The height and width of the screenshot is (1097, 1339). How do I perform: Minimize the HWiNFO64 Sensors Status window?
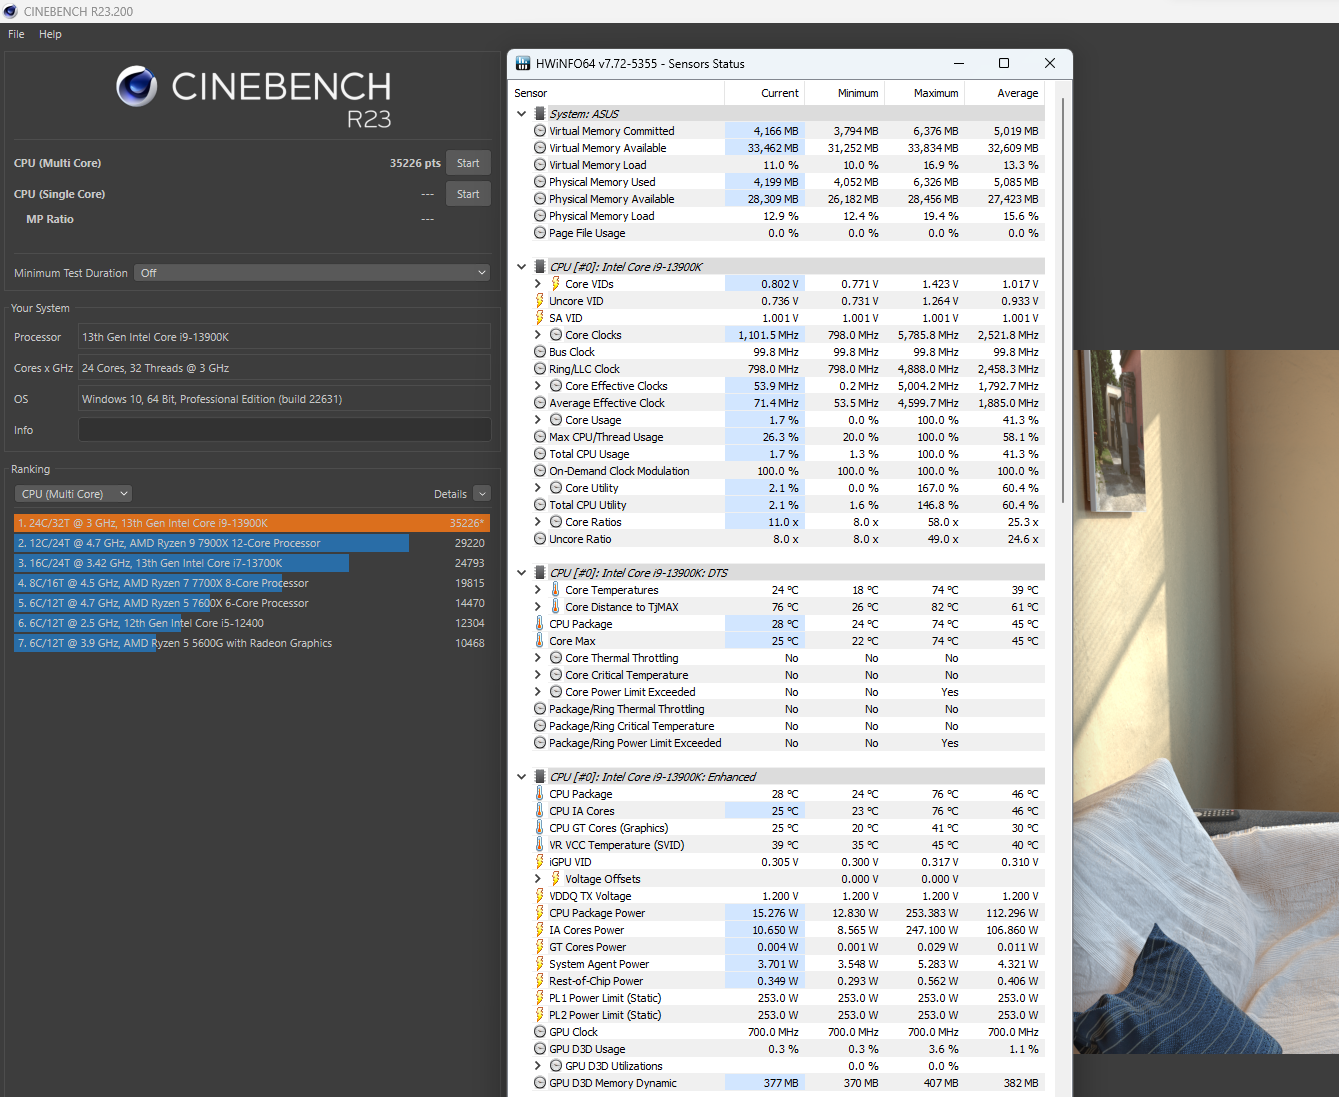[958, 63]
